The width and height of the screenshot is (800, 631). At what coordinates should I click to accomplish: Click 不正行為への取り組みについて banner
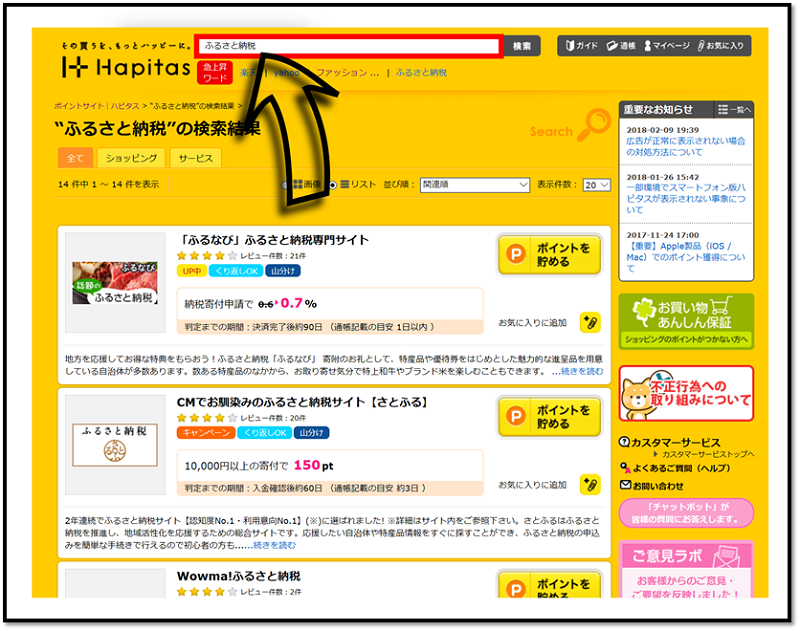[x=686, y=393]
